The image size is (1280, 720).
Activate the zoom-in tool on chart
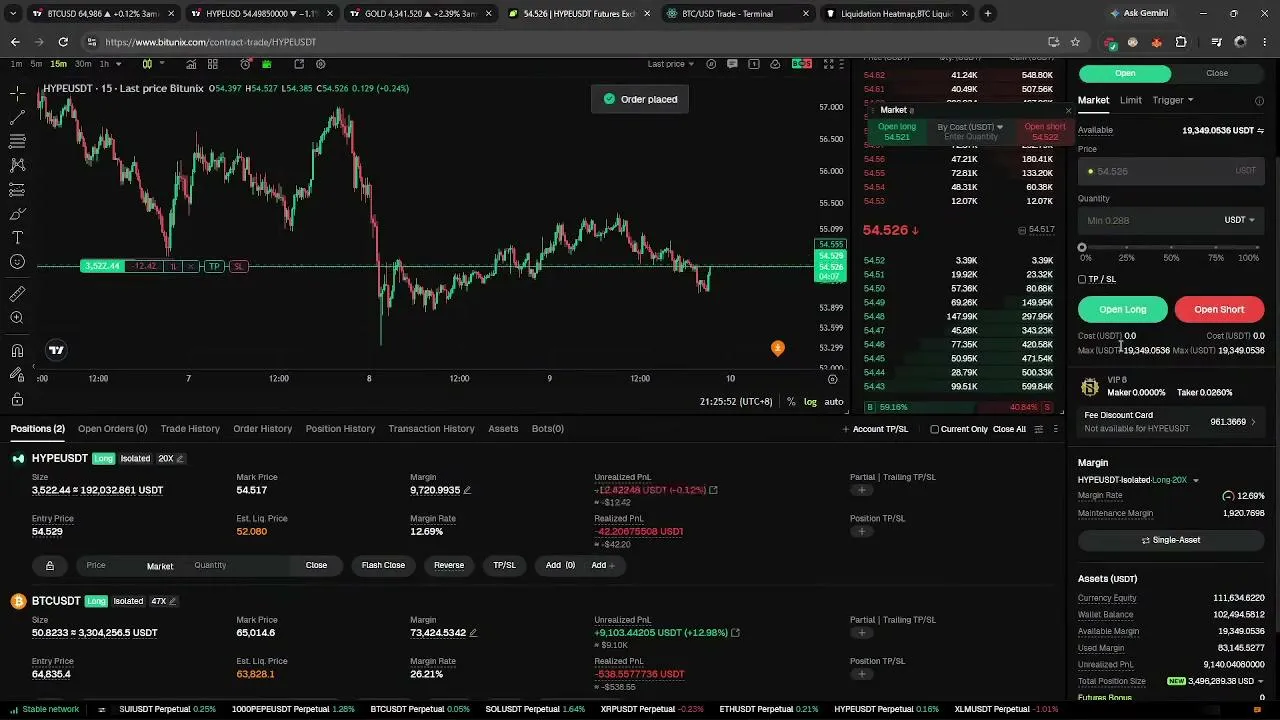[x=17, y=318]
